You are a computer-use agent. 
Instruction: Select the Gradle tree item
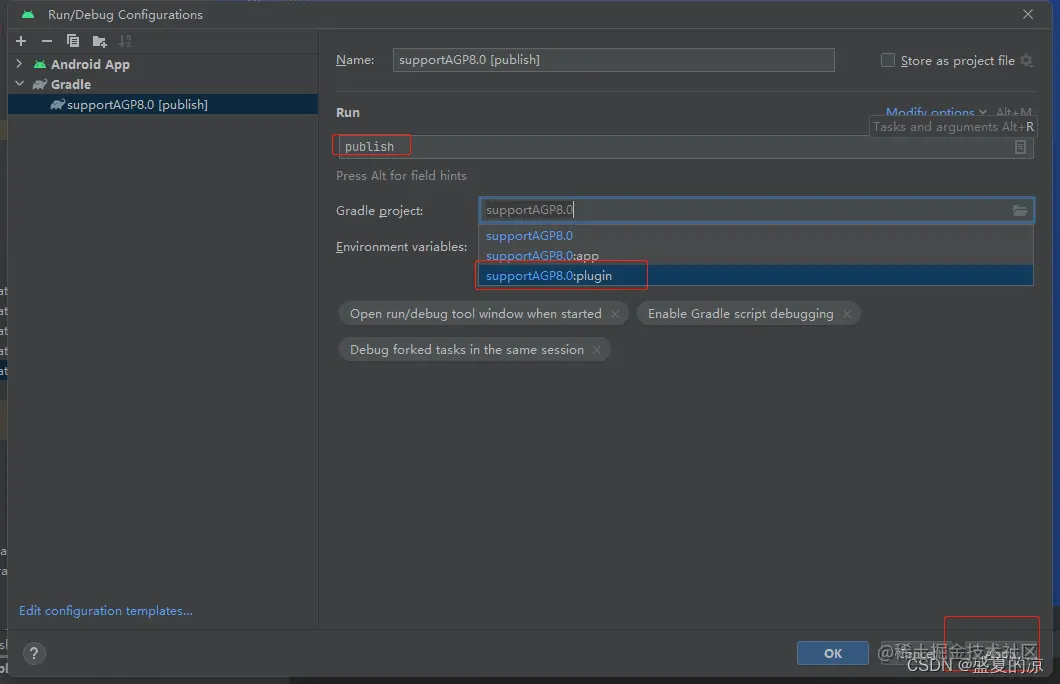click(70, 84)
